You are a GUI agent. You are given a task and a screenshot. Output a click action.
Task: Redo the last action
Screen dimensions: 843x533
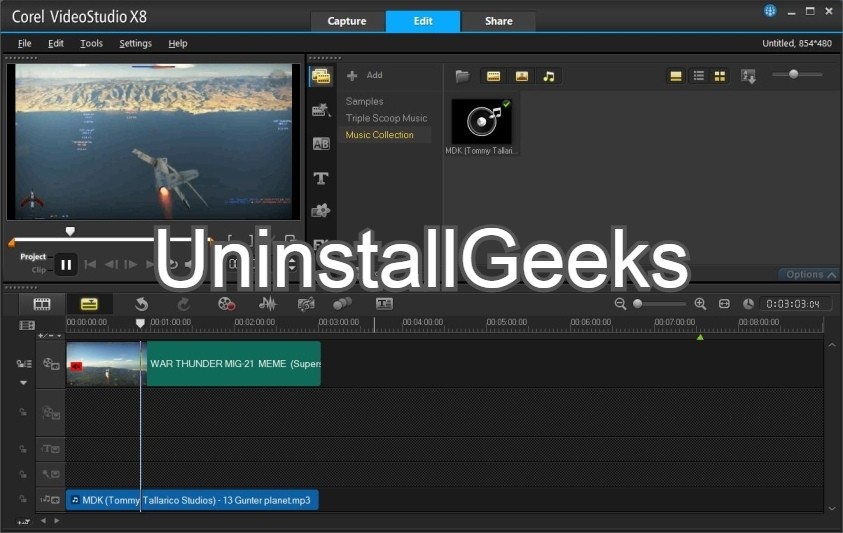click(x=184, y=304)
